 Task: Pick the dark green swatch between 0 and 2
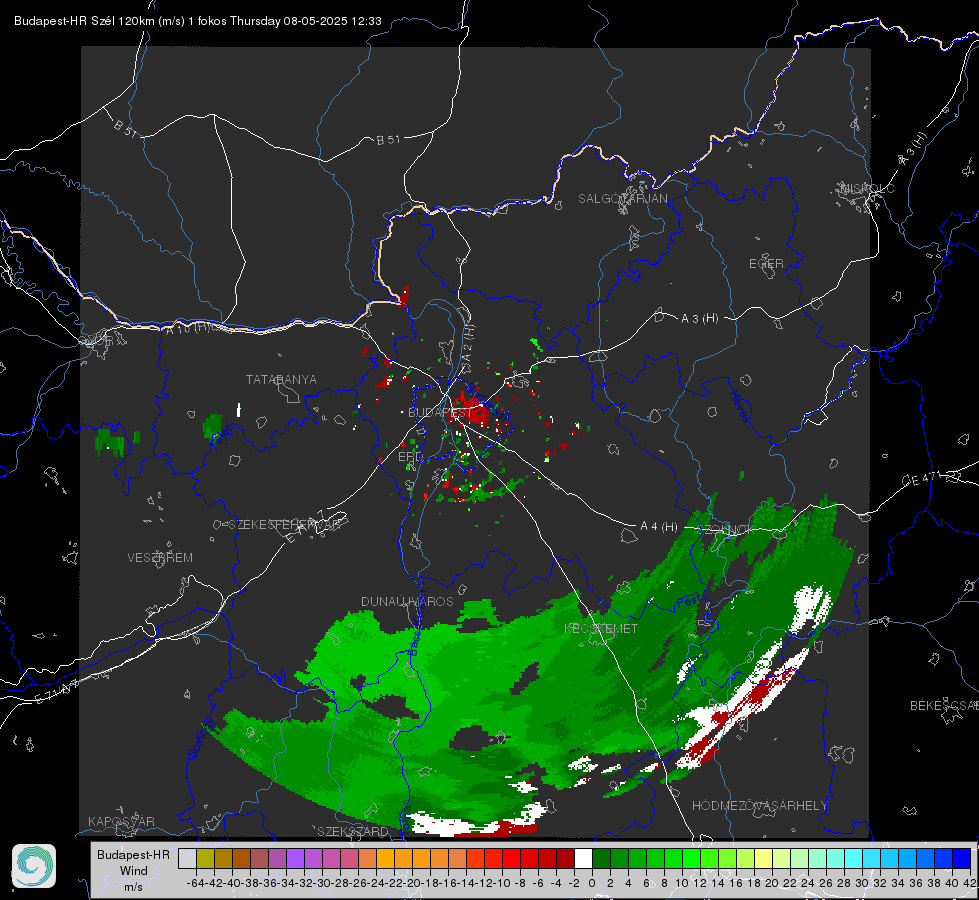601,859
